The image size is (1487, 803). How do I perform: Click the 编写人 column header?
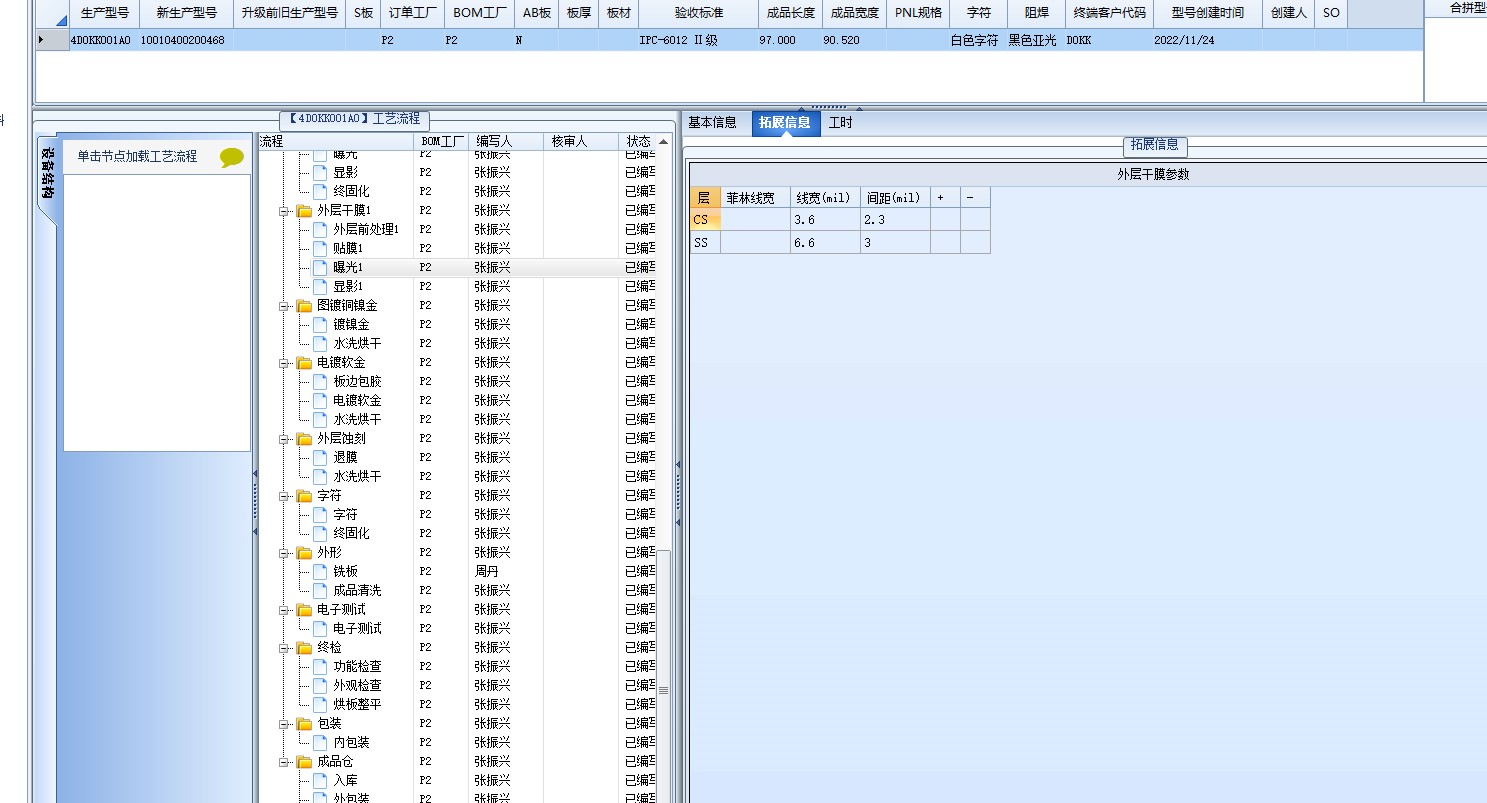(507, 142)
